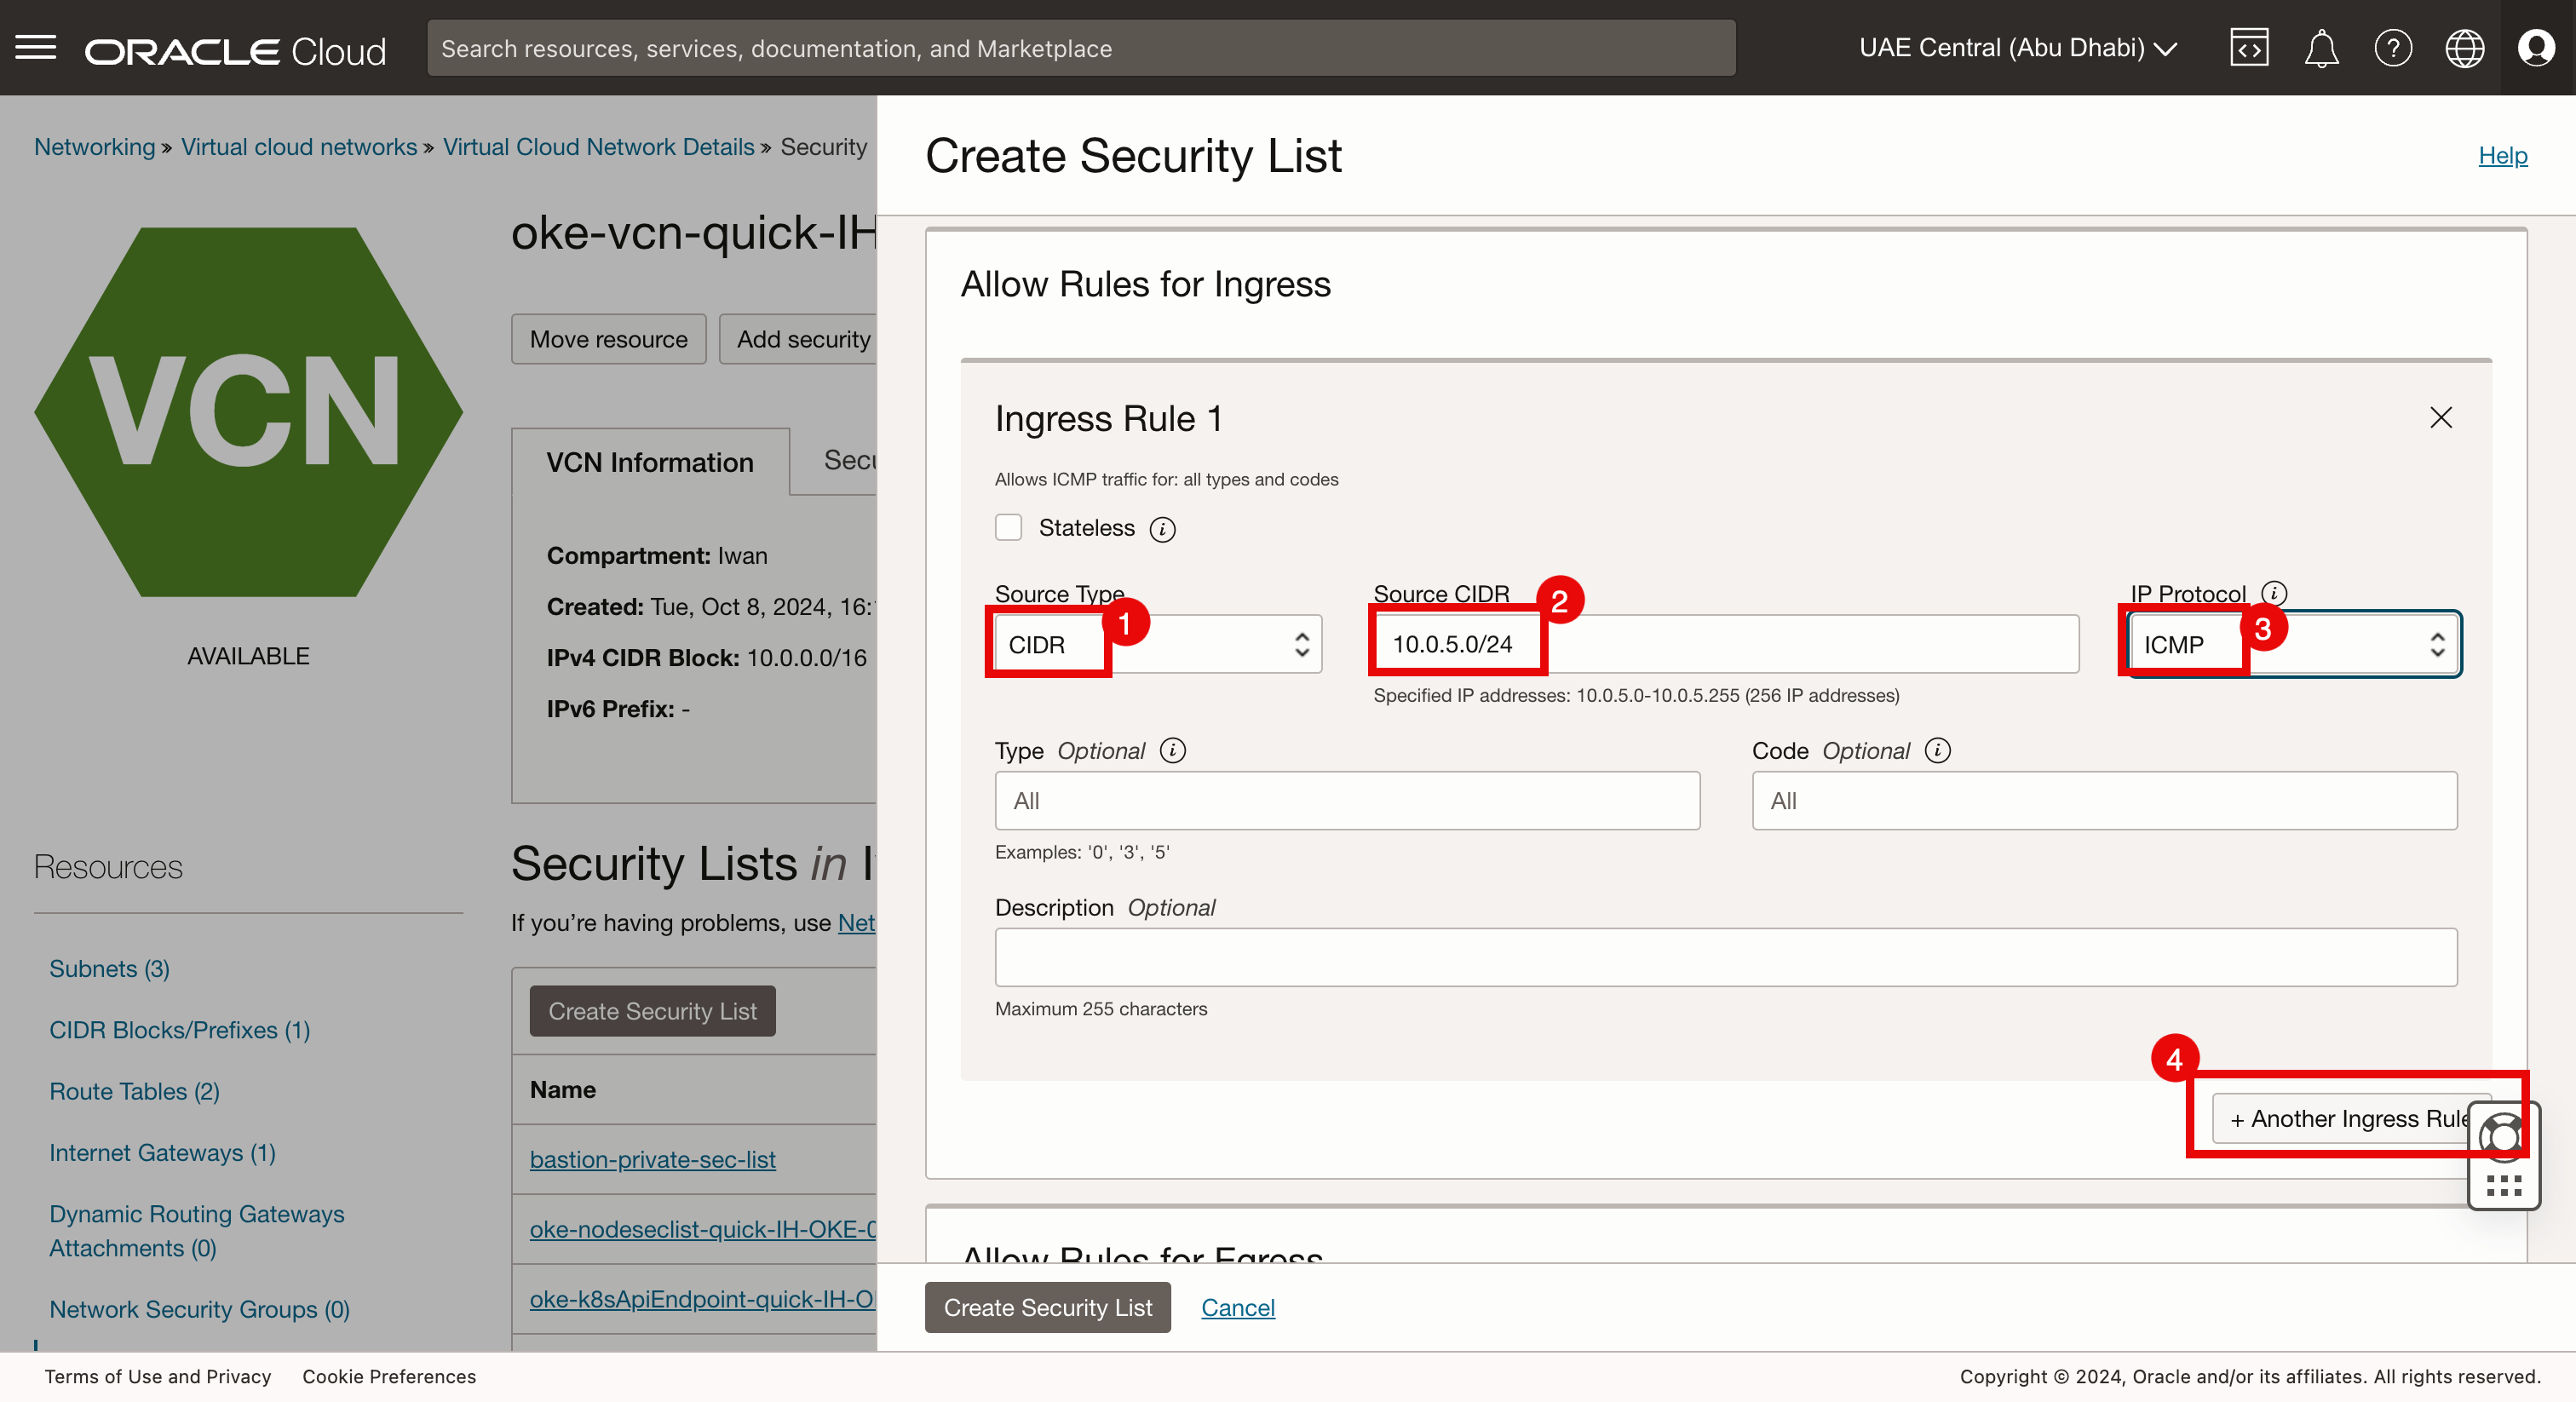Click the Source CIDR input field

(1800, 644)
